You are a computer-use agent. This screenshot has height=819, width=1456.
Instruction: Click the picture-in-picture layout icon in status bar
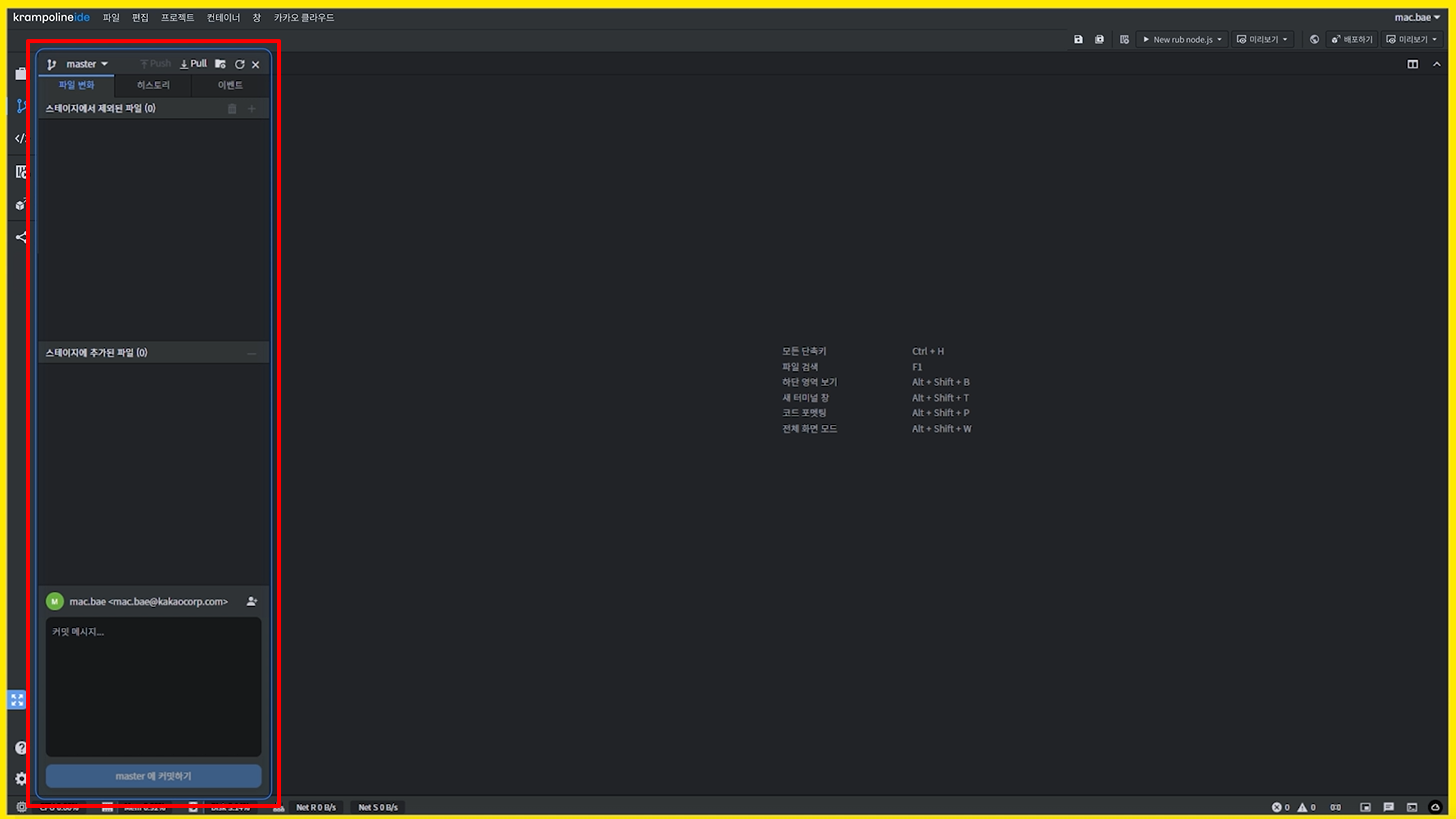tap(1365, 807)
